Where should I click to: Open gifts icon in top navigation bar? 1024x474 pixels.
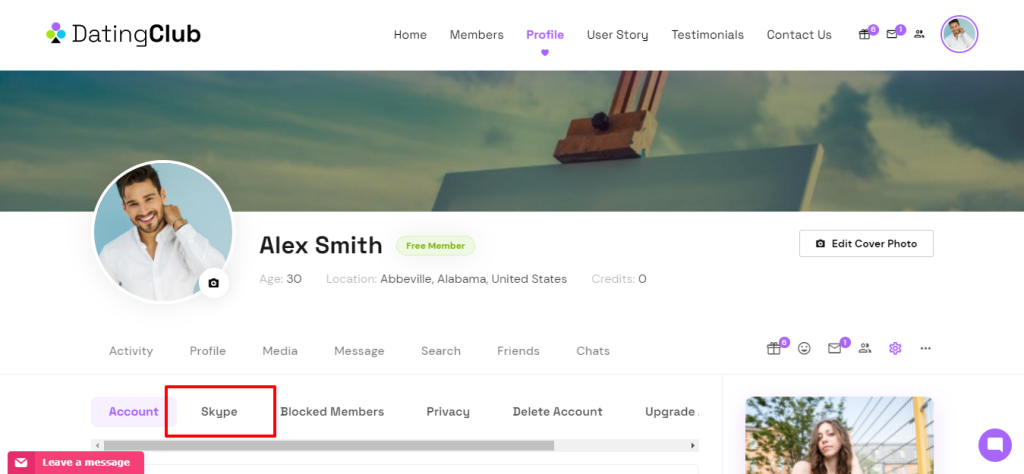pyautogui.click(x=865, y=35)
